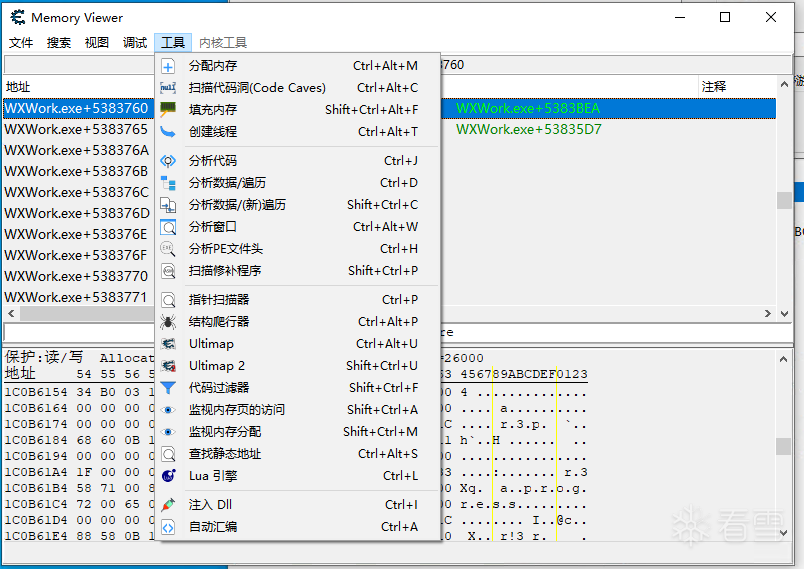This screenshot has height=569, width=804.
Task: Click the spider icon for 结构爬行器
Action: coord(168,322)
